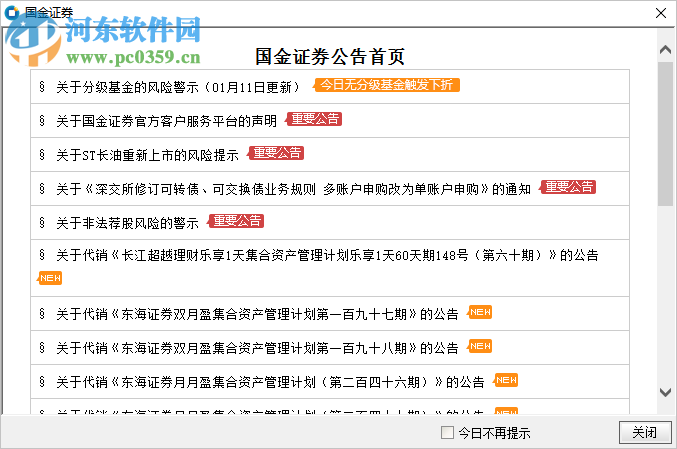
Task: Click the scrollbar up arrow
Action: [665, 50]
